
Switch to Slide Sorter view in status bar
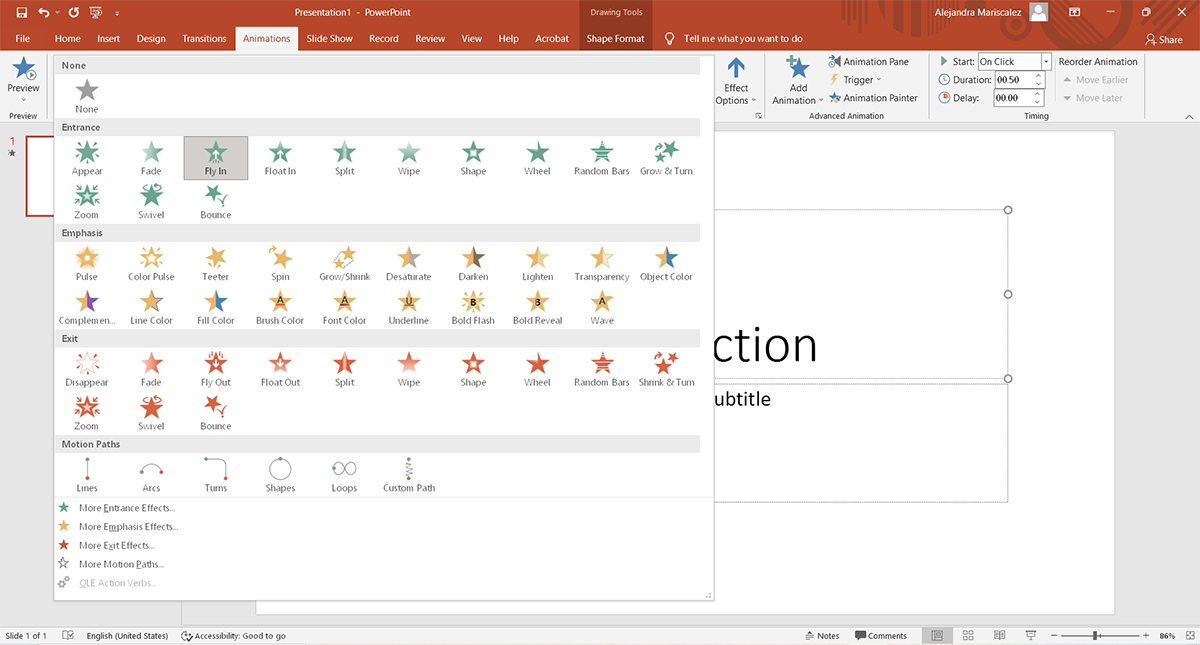tap(967, 636)
